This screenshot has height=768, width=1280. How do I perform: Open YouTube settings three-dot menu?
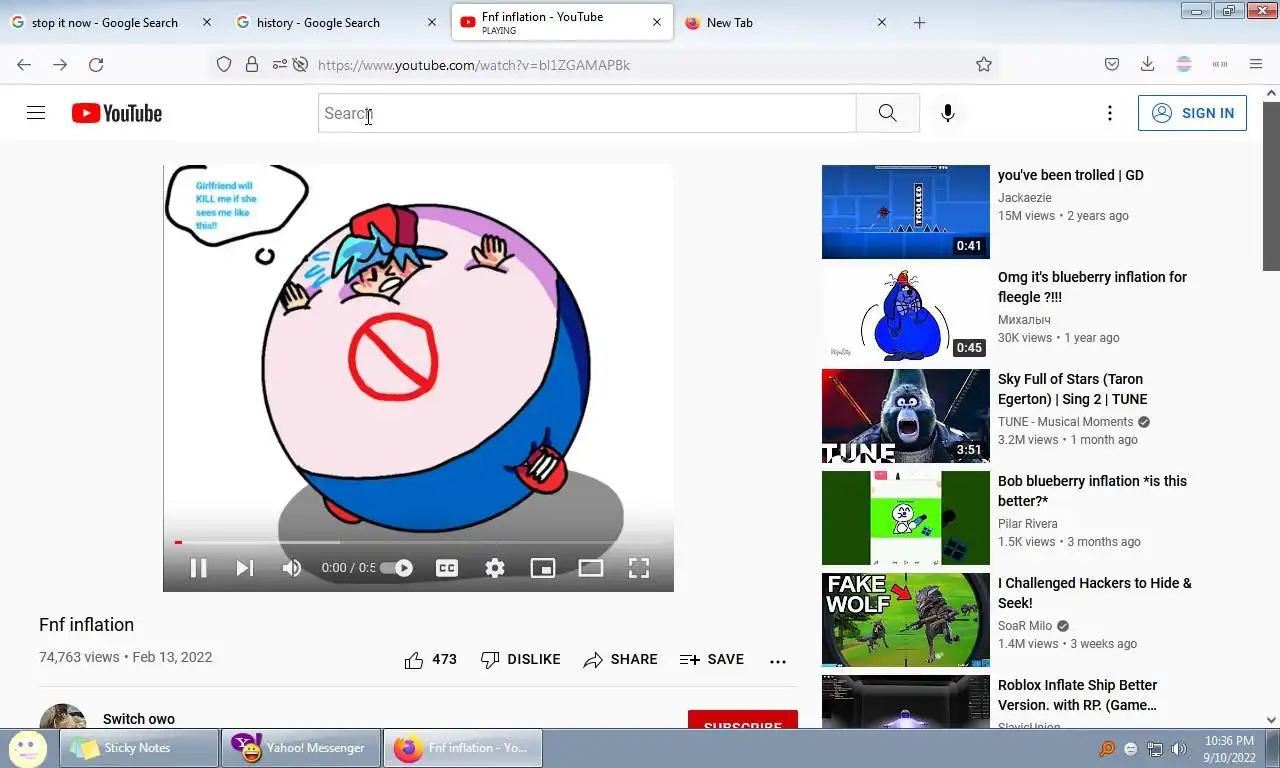[x=1109, y=113]
